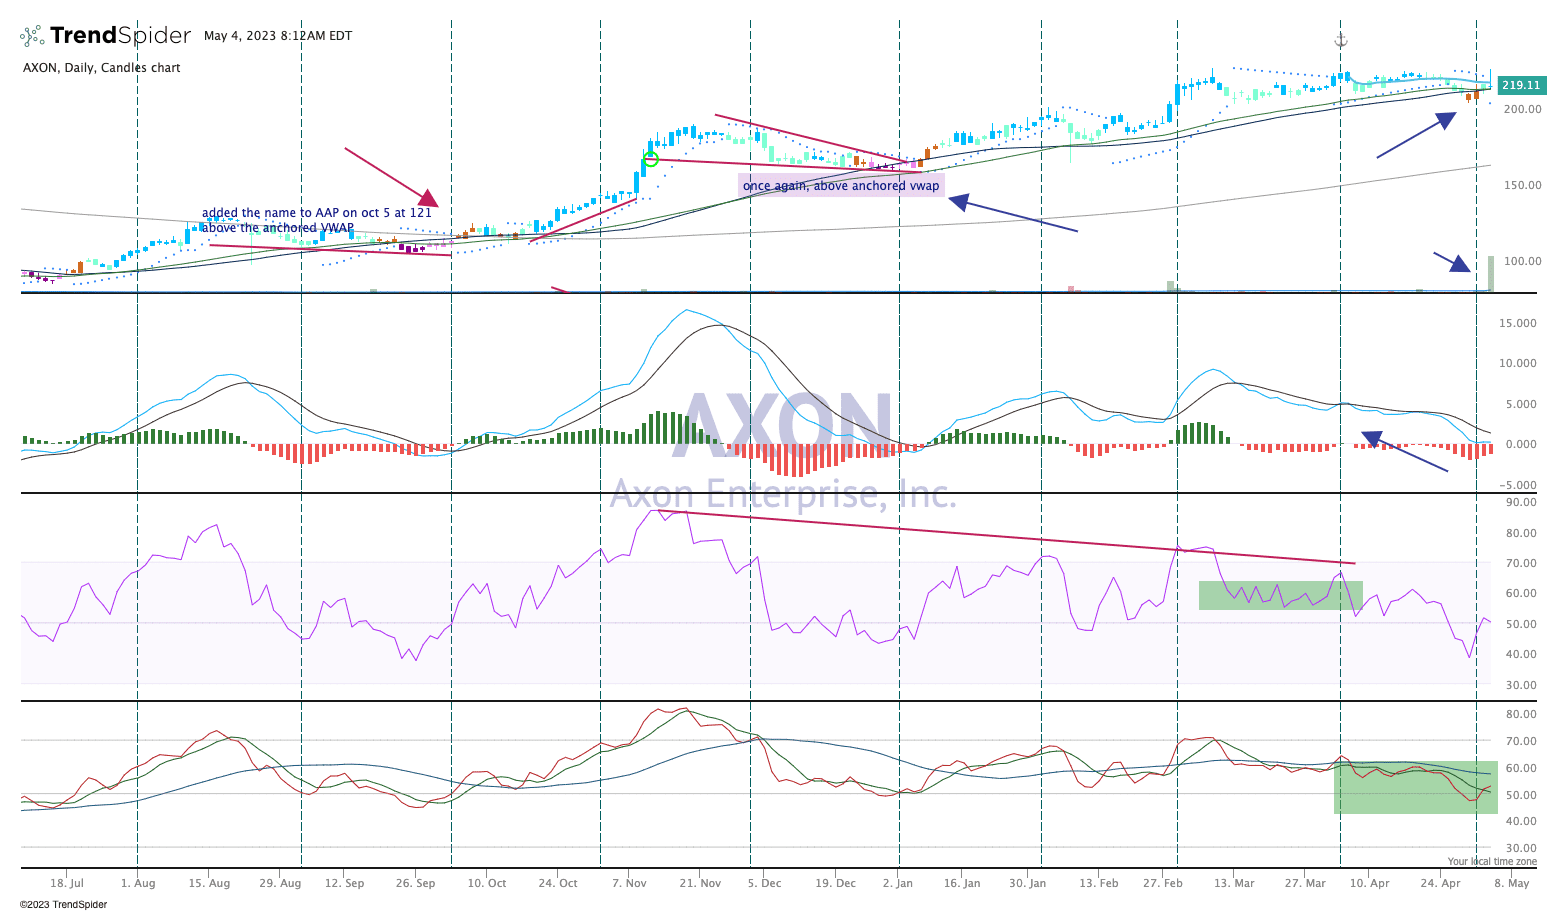Click the 'Your local time zone' label
The width and height of the screenshot is (1567, 914).
[x=1492, y=861]
